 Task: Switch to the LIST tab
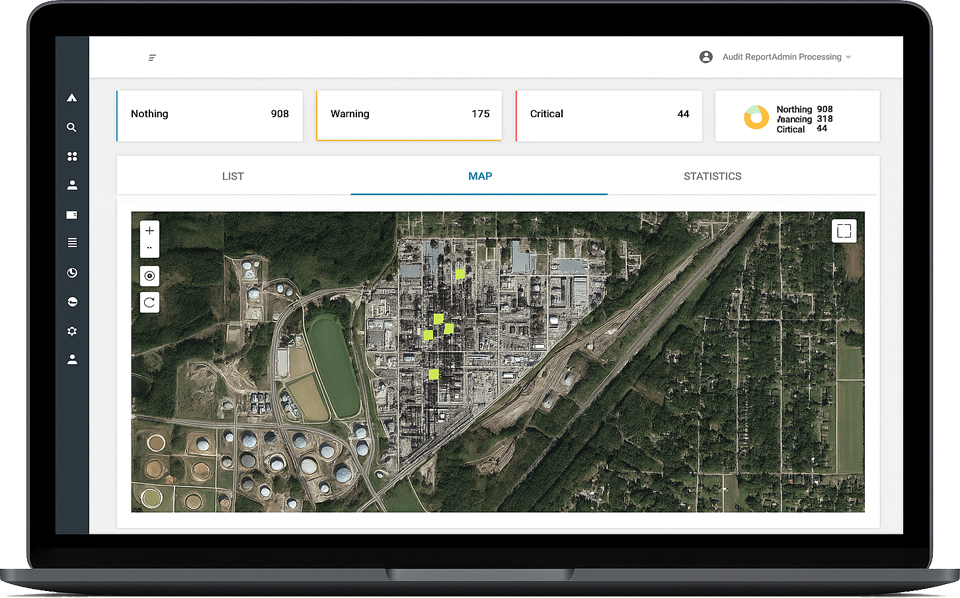[233, 176]
